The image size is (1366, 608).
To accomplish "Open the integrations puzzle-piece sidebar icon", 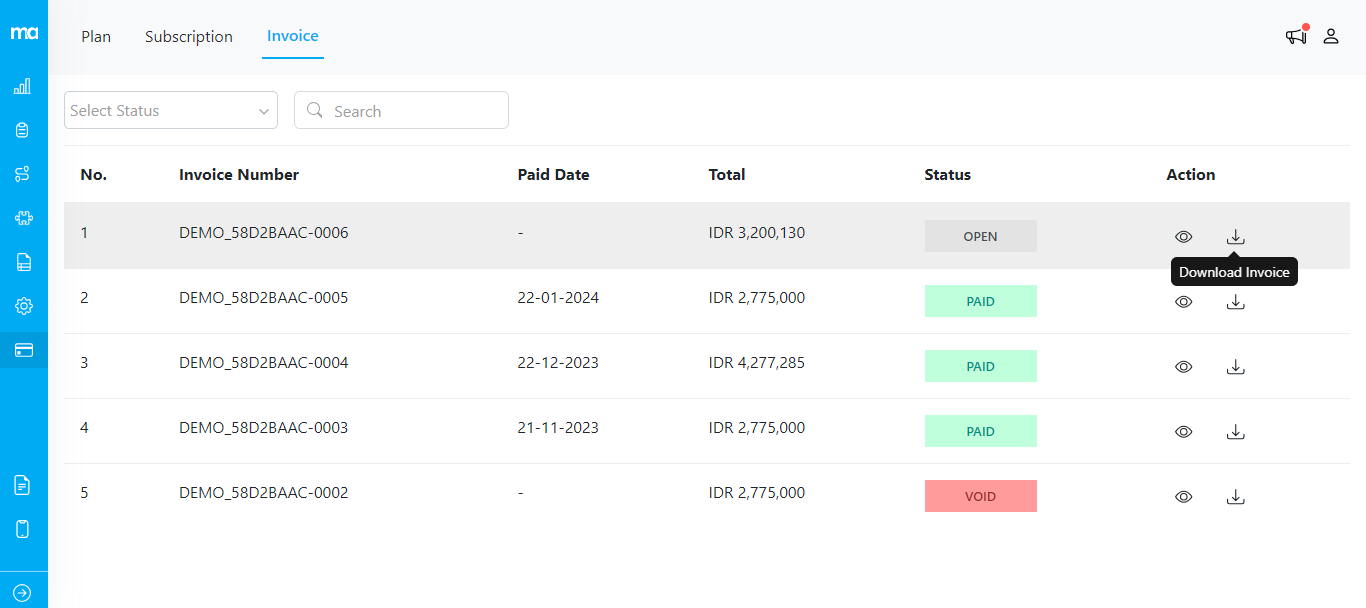I will pyautogui.click(x=22, y=217).
